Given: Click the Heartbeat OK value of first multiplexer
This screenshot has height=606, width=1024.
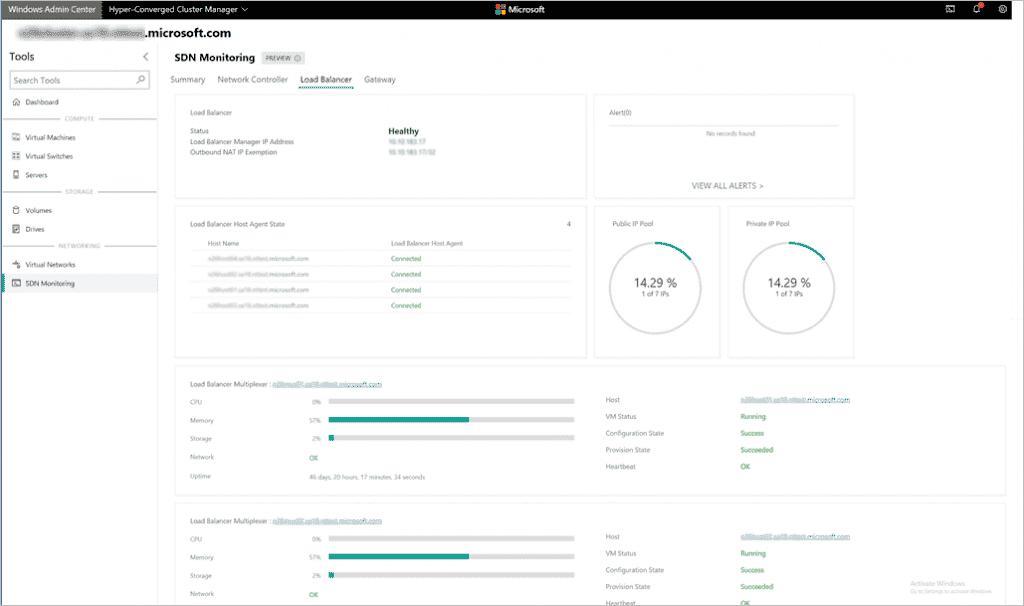Looking at the screenshot, I should pyautogui.click(x=745, y=467).
